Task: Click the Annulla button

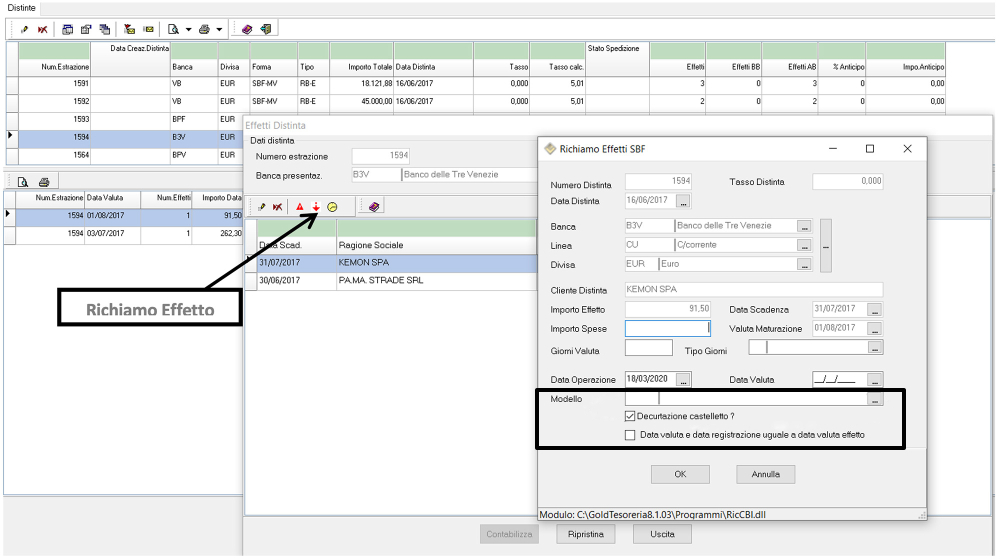Action: [765, 474]
